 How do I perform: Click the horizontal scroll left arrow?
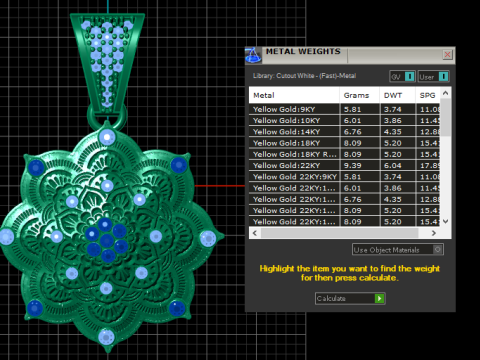tap(255, 233)
